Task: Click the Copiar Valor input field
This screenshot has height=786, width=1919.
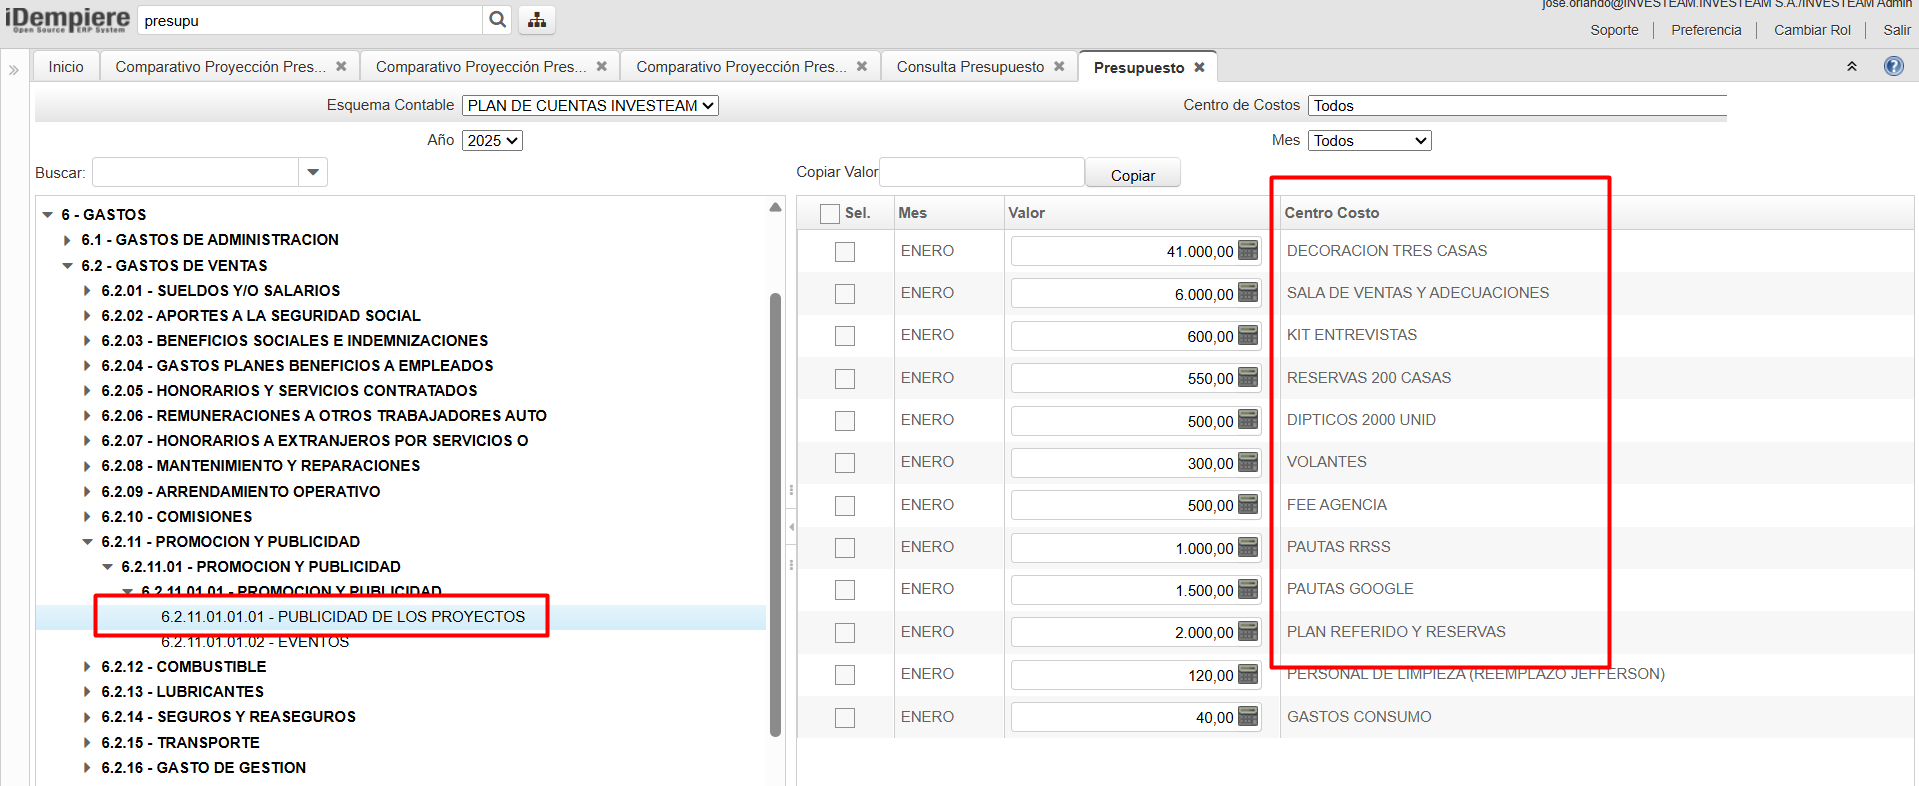Action: 981,172
